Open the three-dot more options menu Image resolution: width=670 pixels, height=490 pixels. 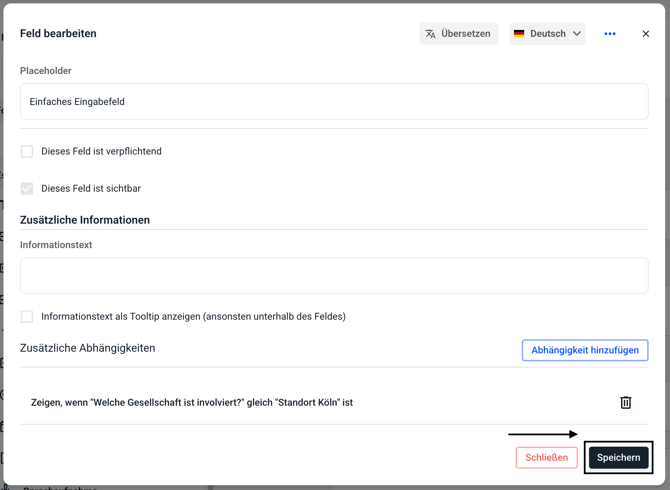(610, 34)
